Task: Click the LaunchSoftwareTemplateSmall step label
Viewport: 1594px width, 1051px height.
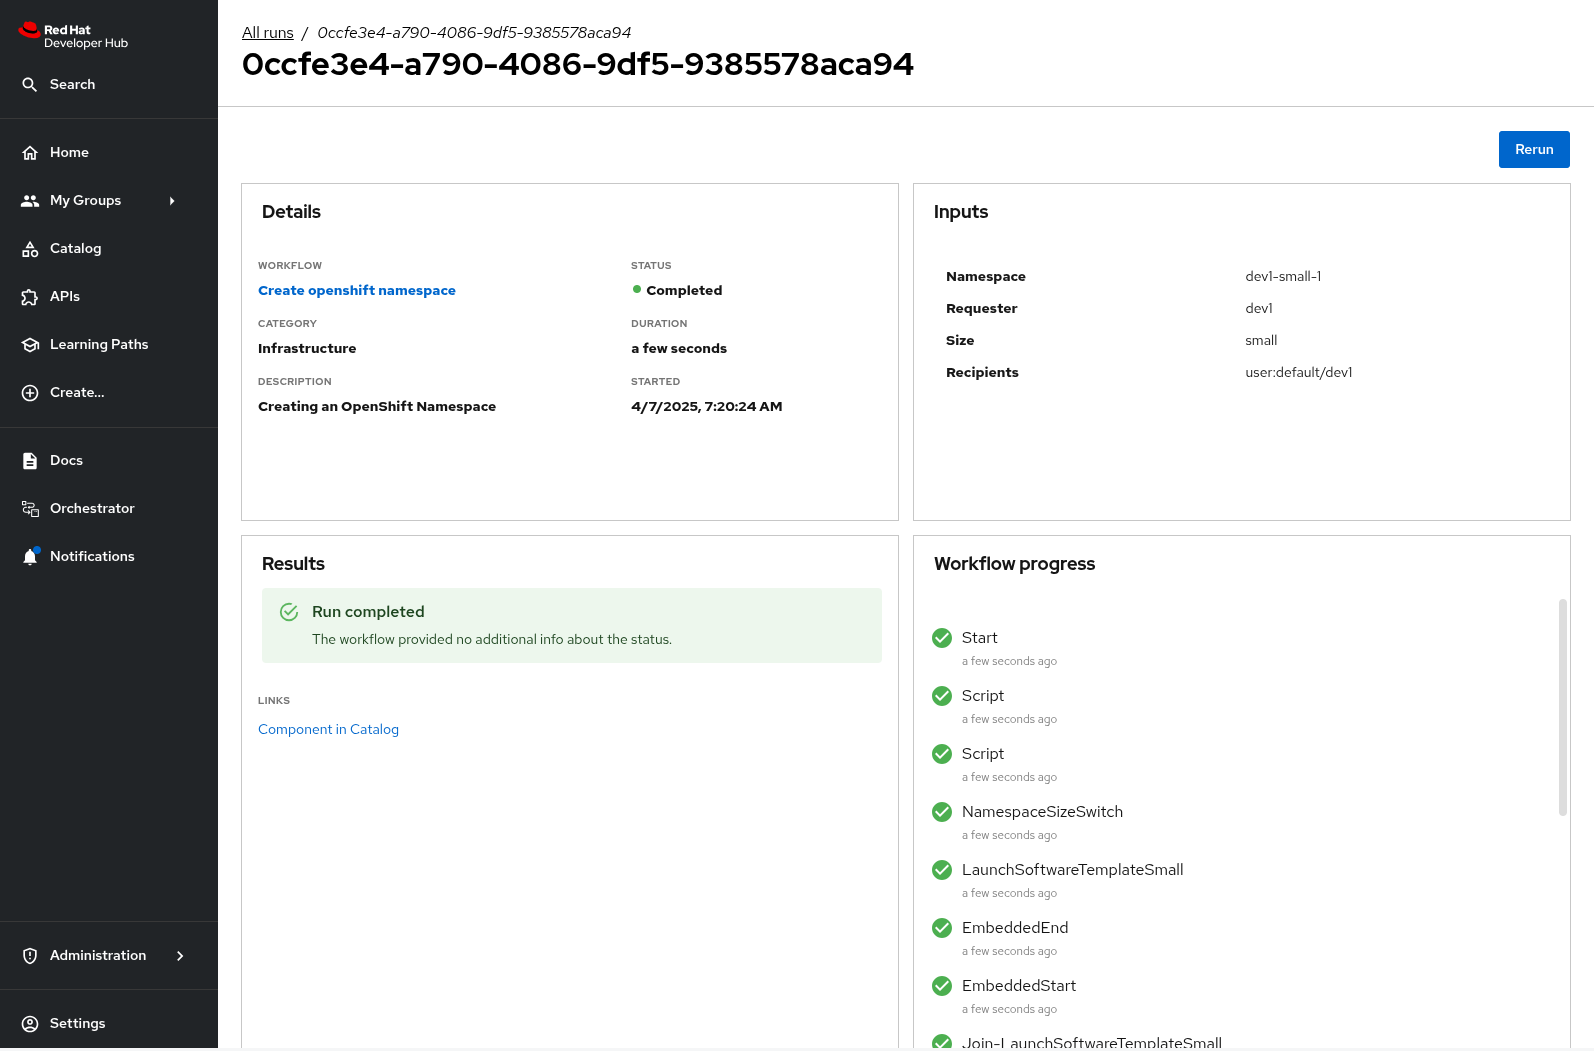Action: (x=1072, y=870)
